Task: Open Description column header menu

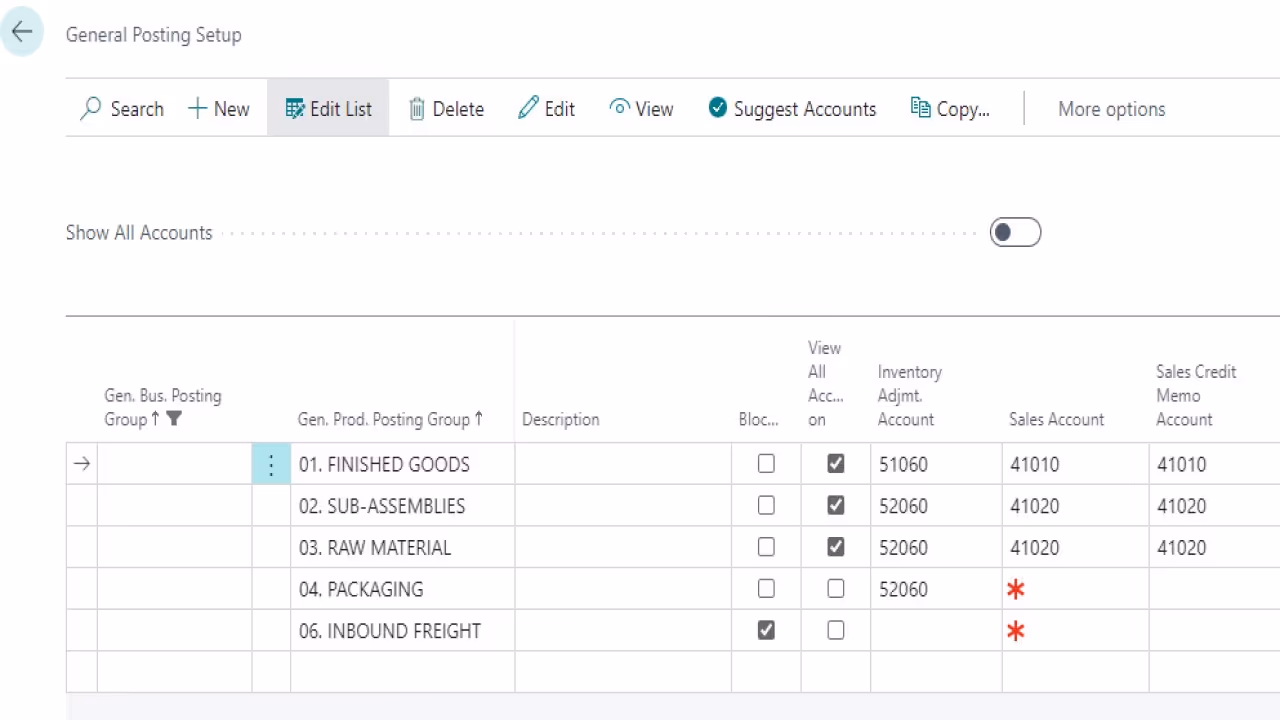Action: [561, 419]
